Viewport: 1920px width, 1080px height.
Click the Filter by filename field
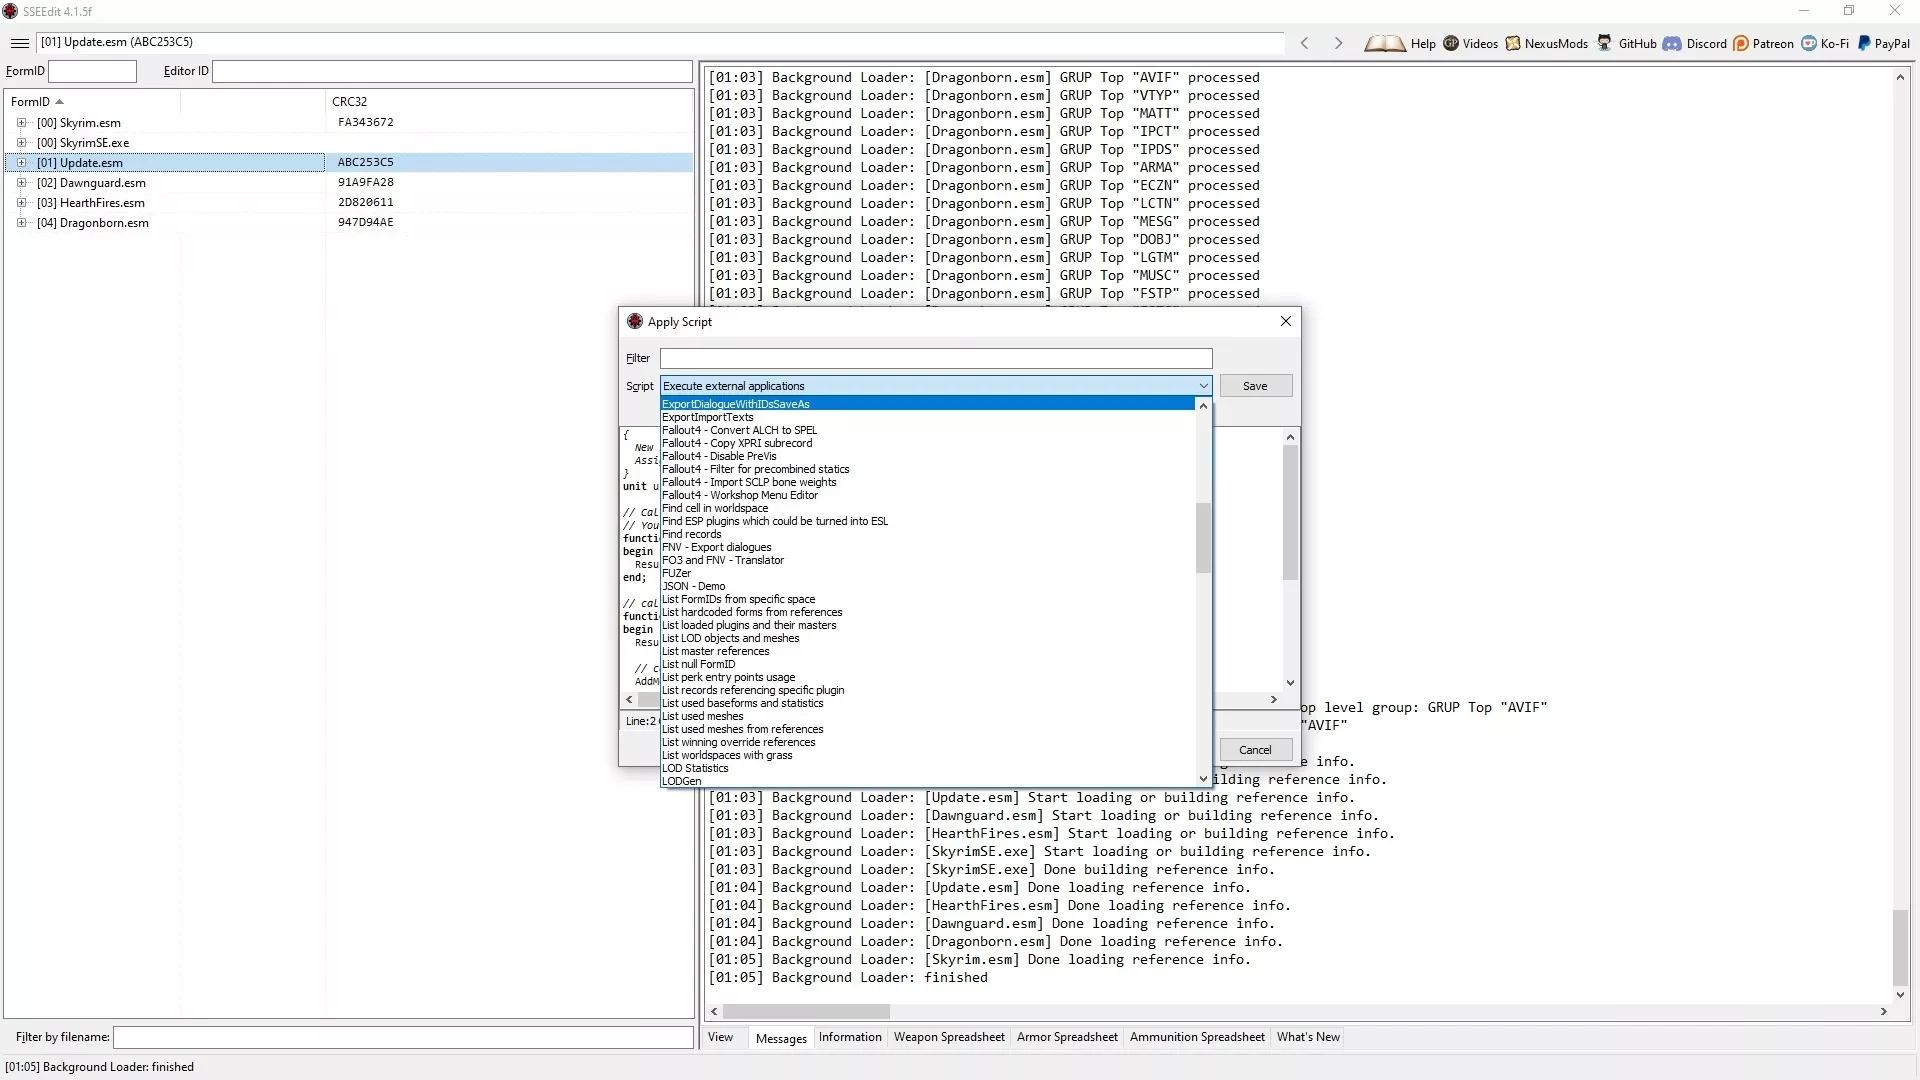point(403,1037)
